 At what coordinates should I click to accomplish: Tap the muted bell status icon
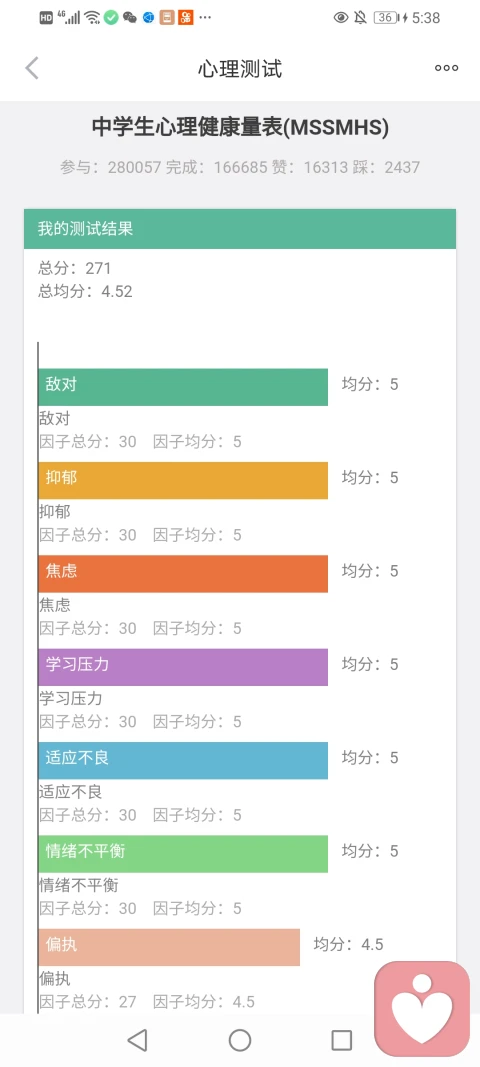coord(360,18)
